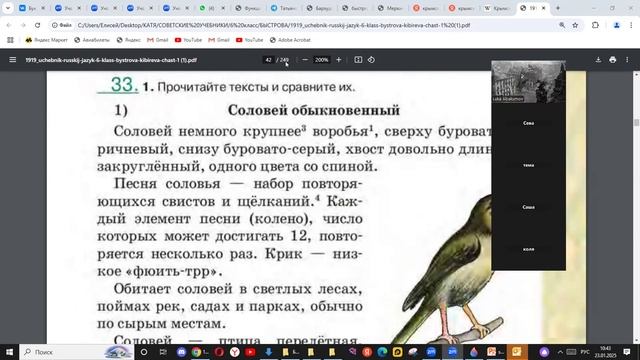The image size is (640, 360).
Task: Select participant Саша in the call panel
Action: [529, 207]
